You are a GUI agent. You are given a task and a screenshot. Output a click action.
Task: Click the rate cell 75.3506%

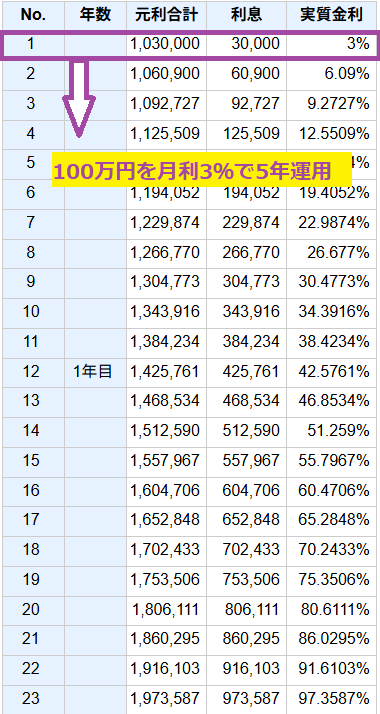332,580
